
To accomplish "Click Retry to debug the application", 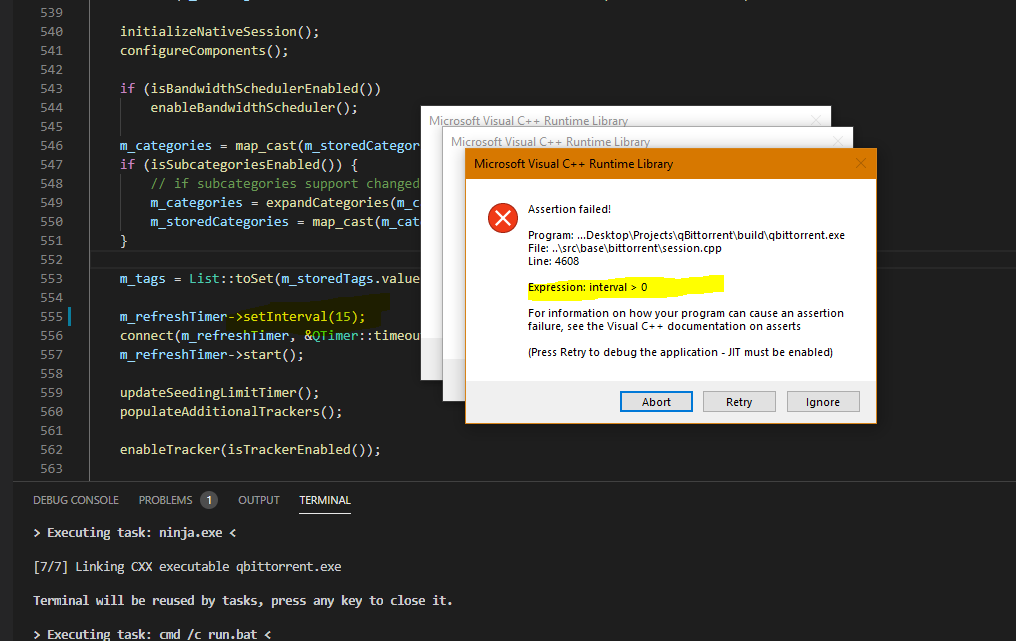I will click(739, 401).
